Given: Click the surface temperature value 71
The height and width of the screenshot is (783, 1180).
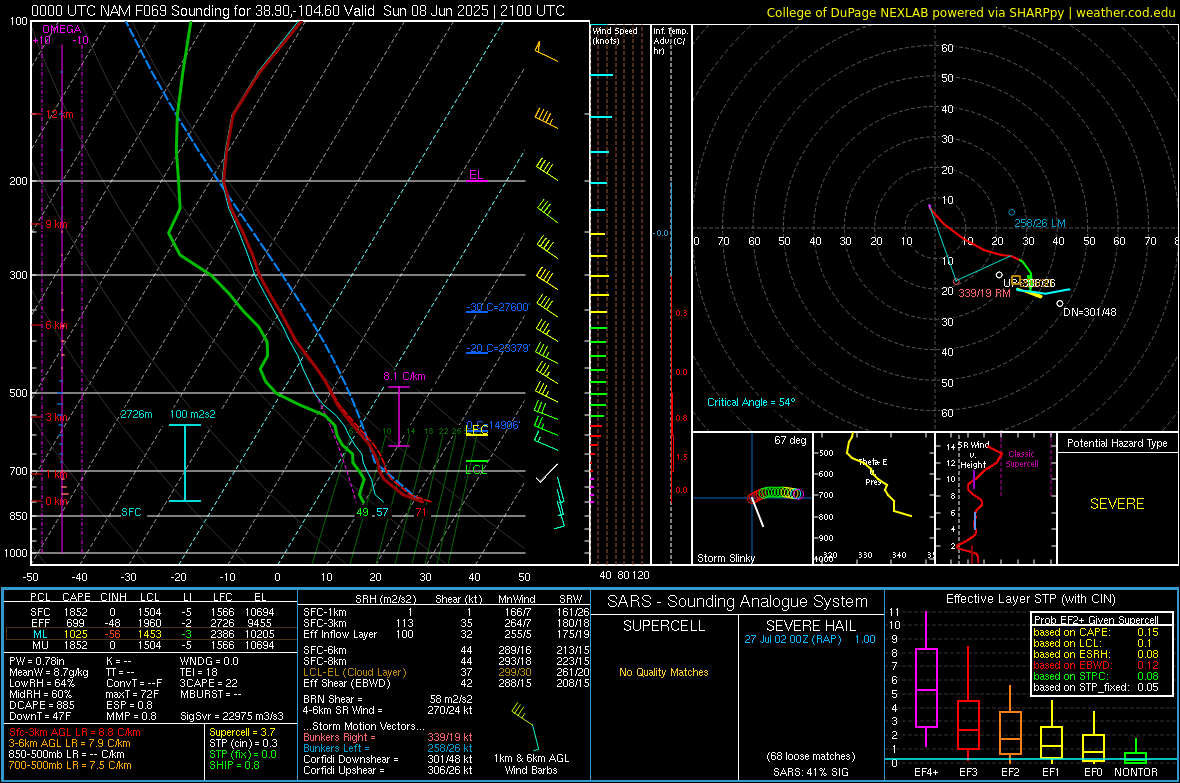Looking at the screenshot, I should coord(421,512).
